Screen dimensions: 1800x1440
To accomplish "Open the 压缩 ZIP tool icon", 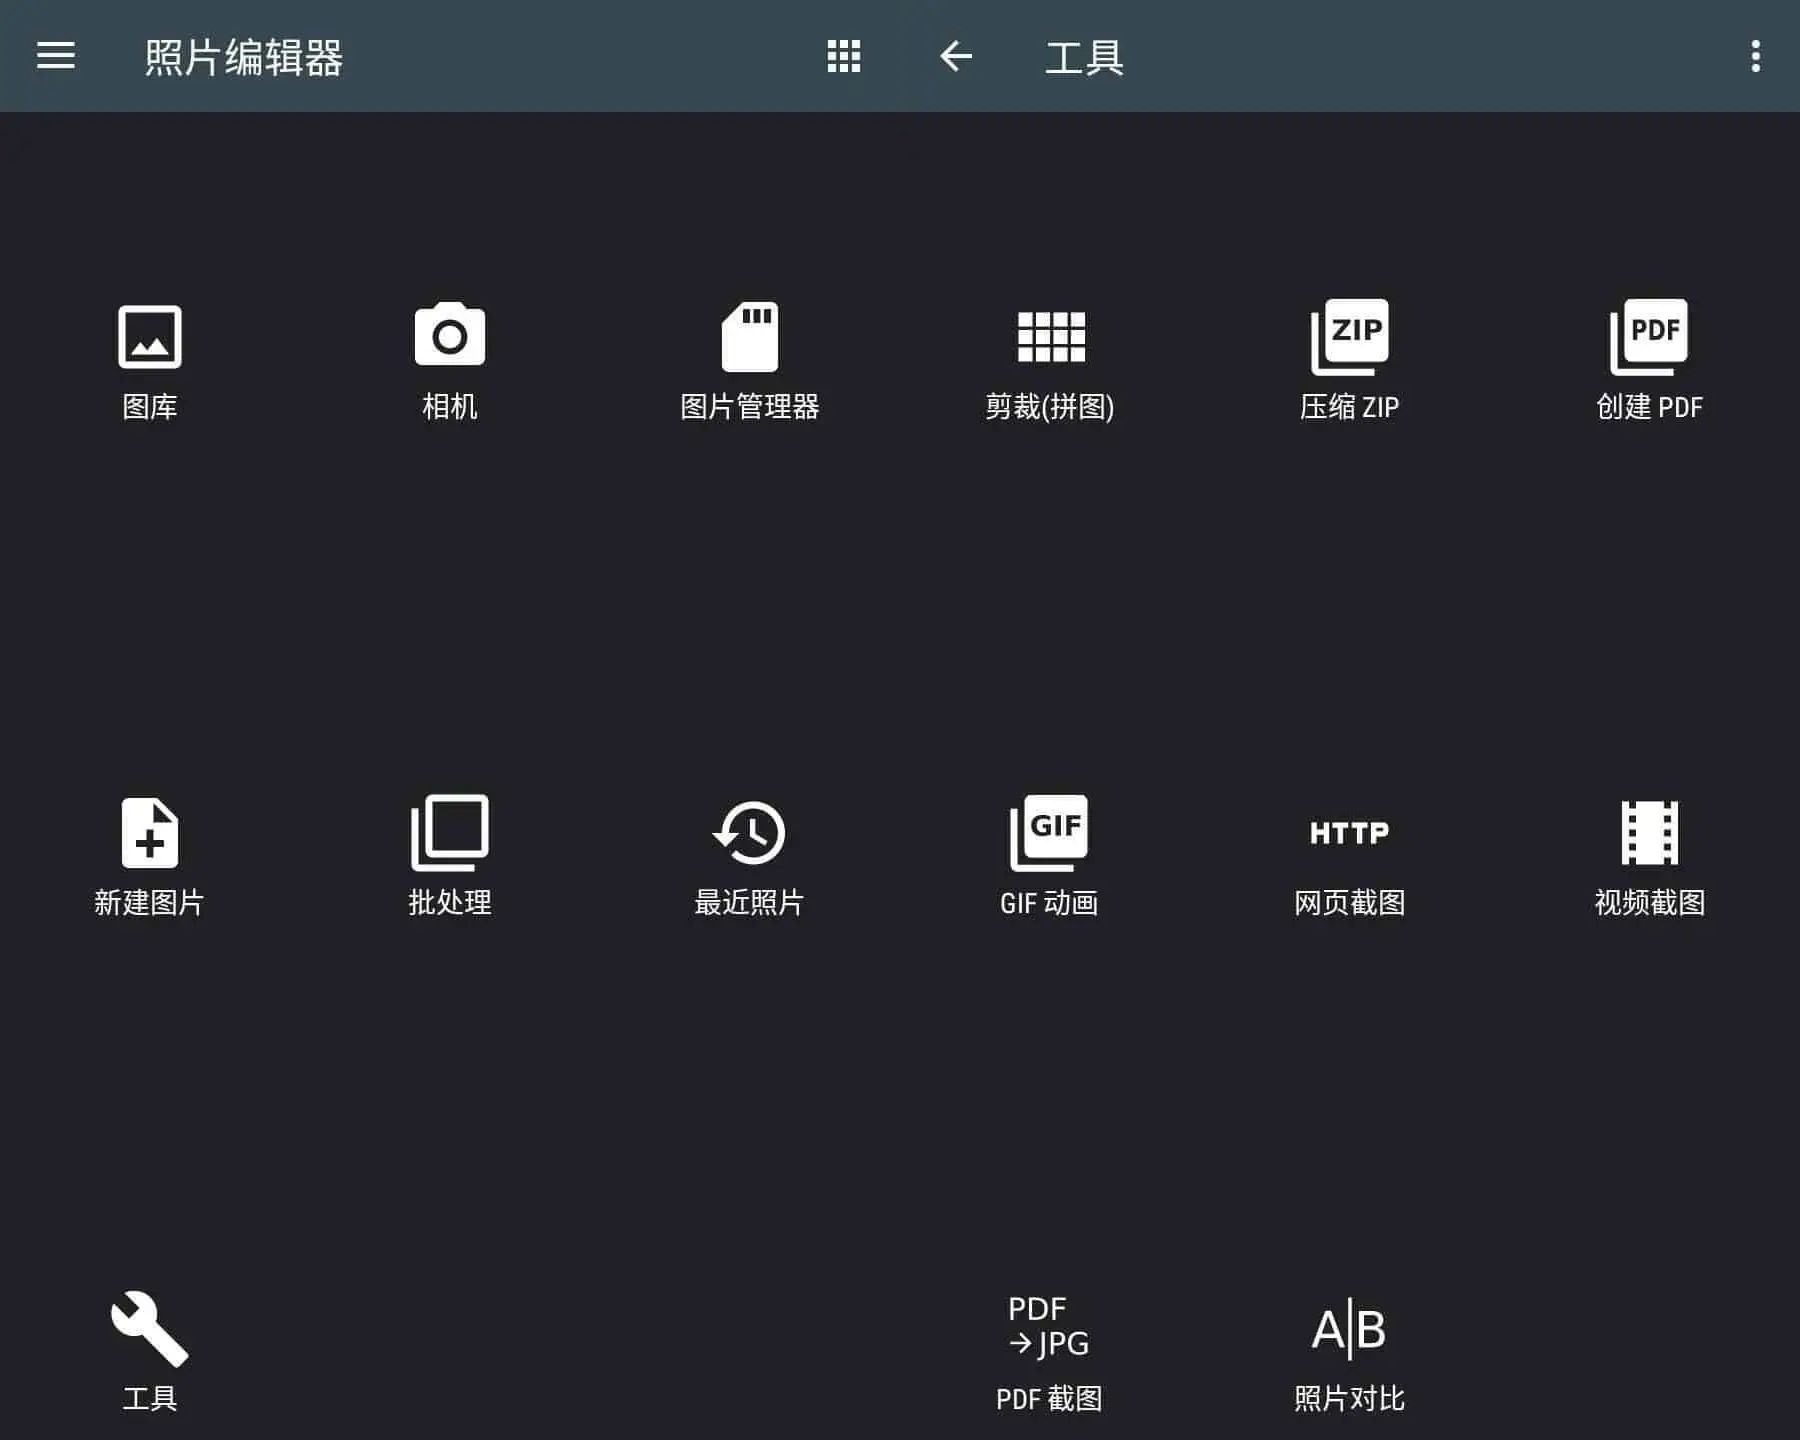I will coord(1350,336).
